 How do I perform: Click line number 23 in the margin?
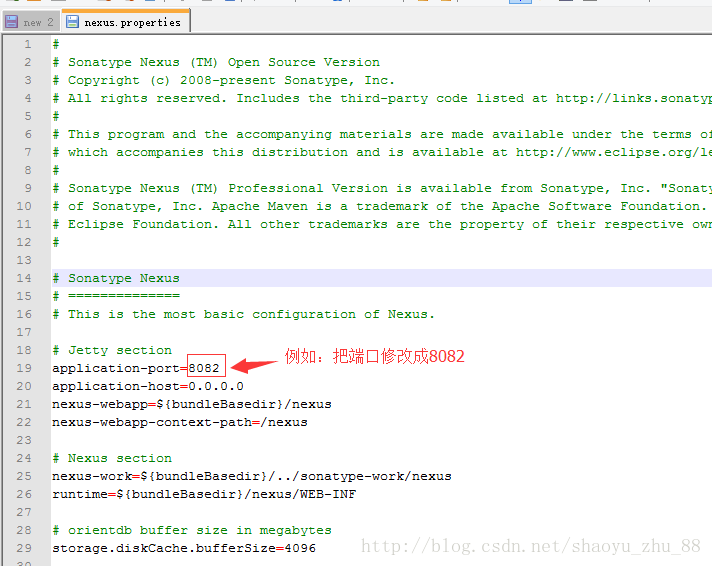pos(24,440)
